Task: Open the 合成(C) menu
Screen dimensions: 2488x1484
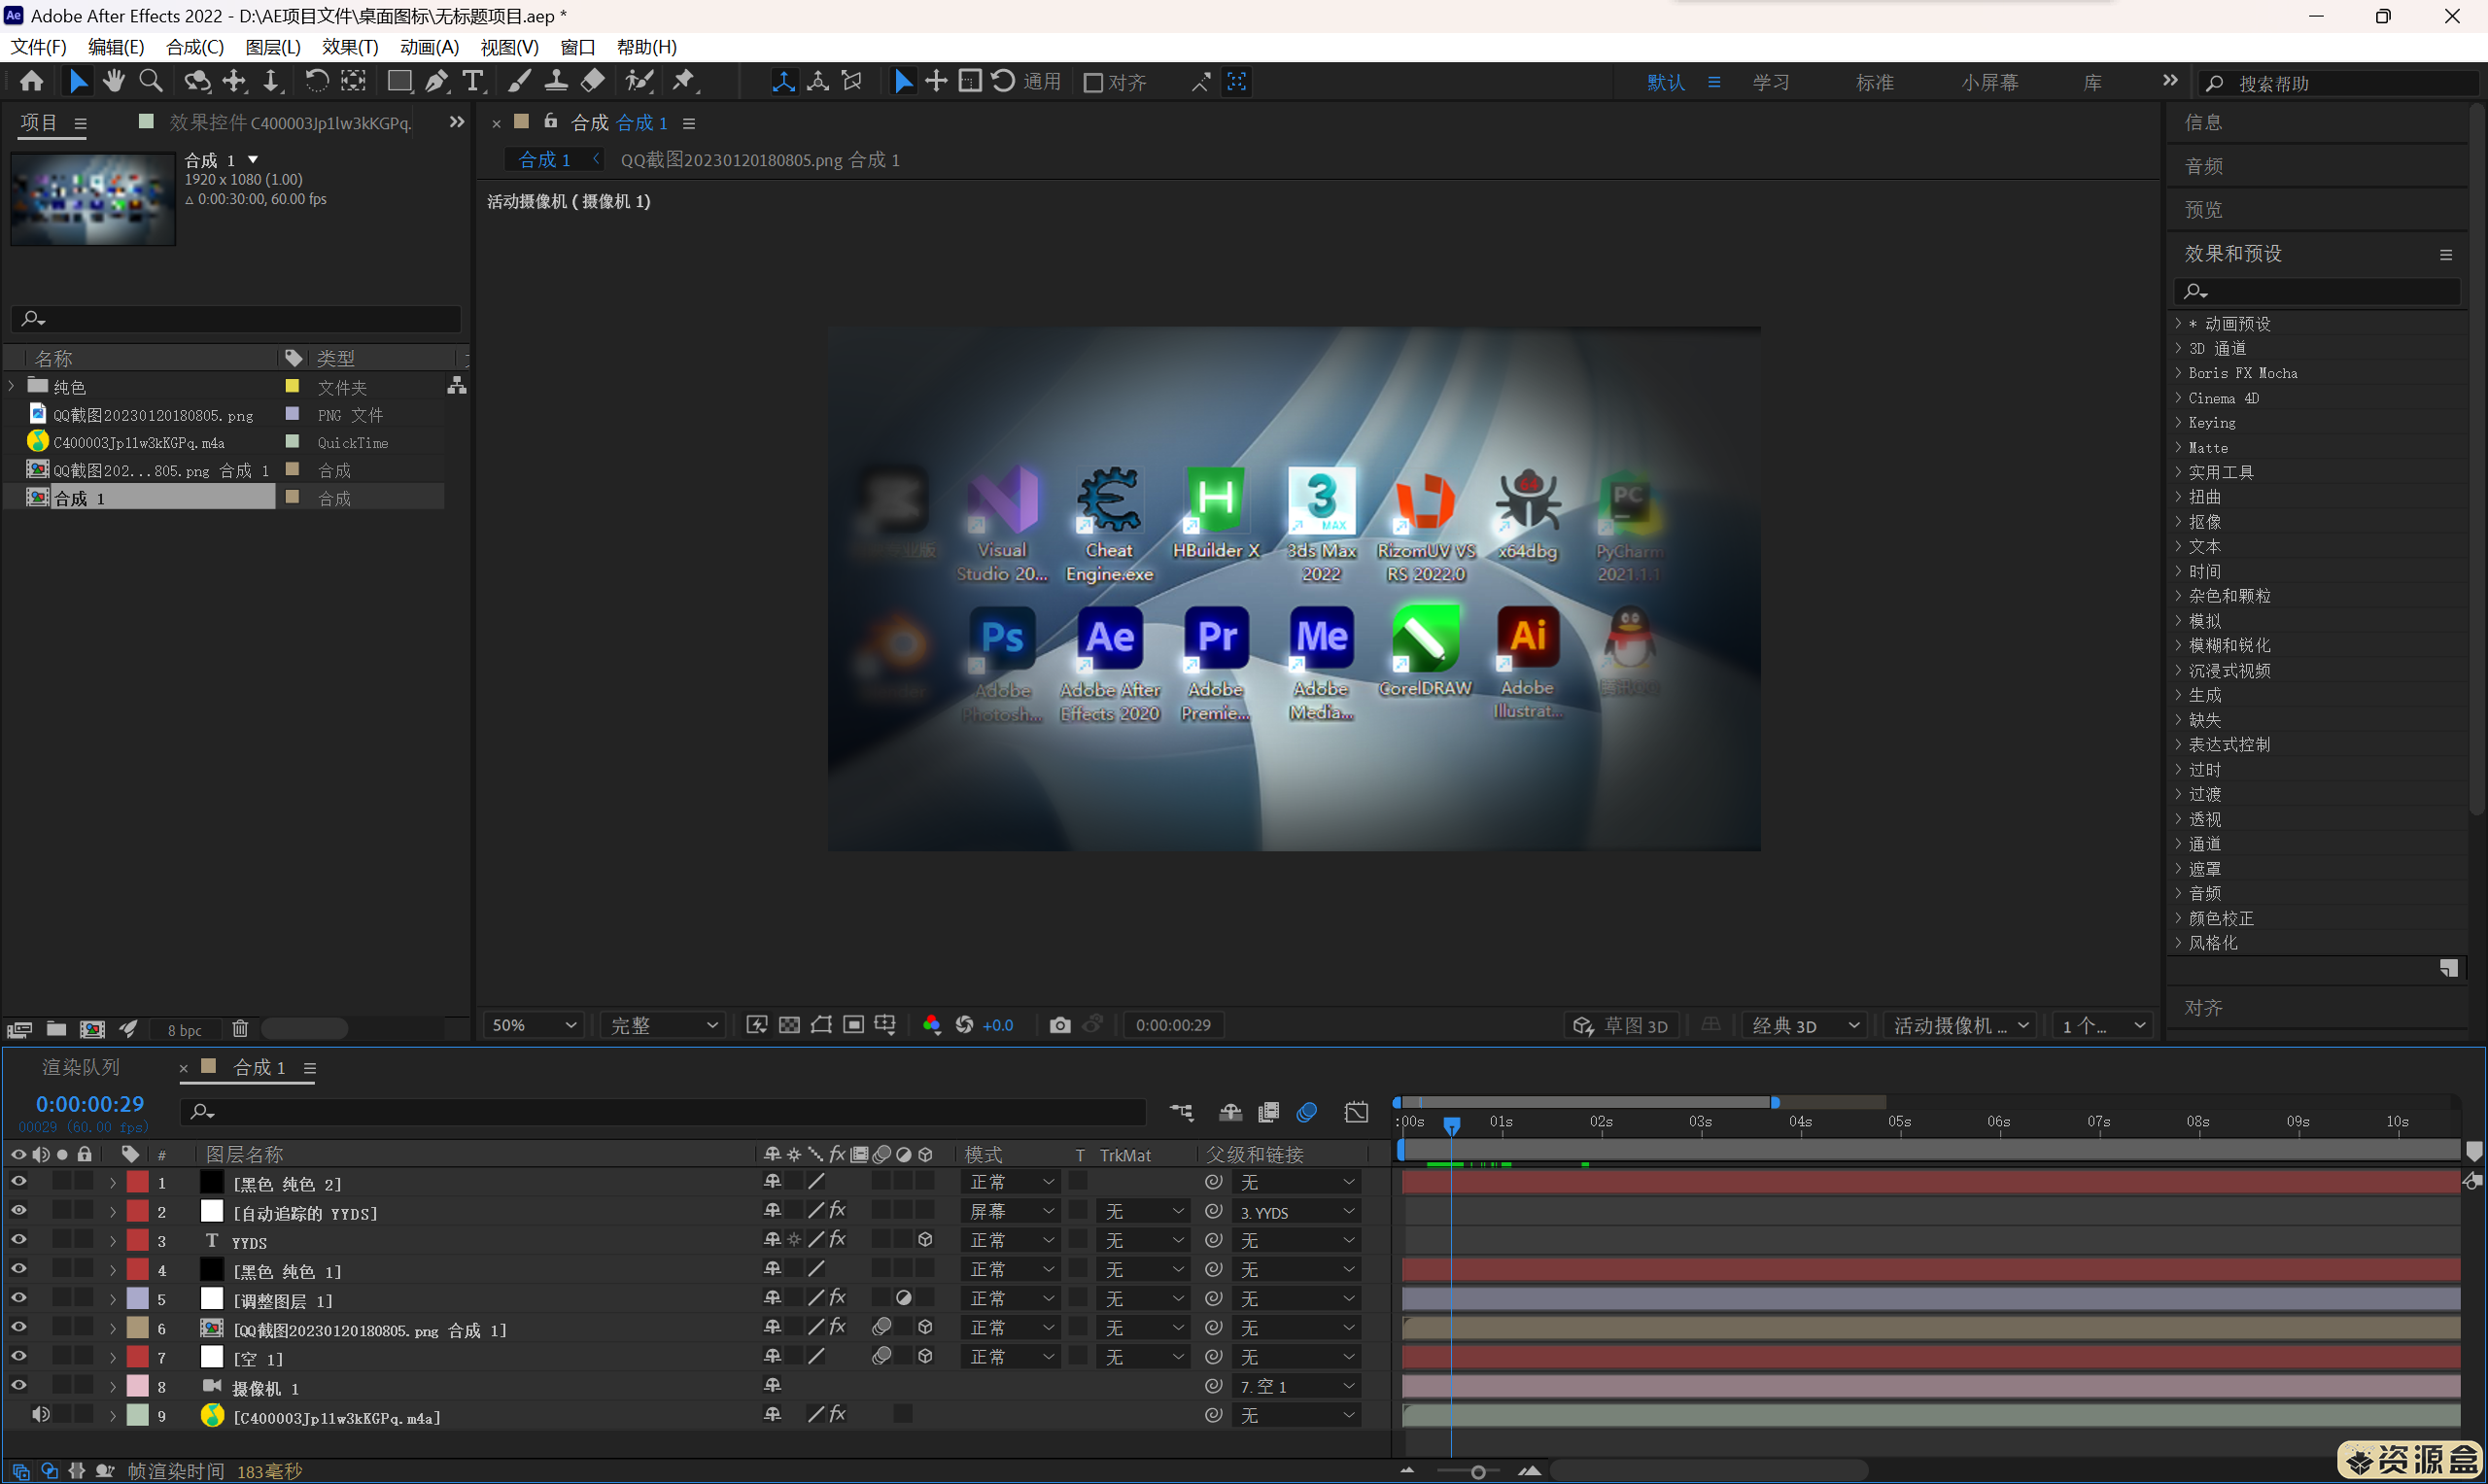Action: tap(195, 47)
